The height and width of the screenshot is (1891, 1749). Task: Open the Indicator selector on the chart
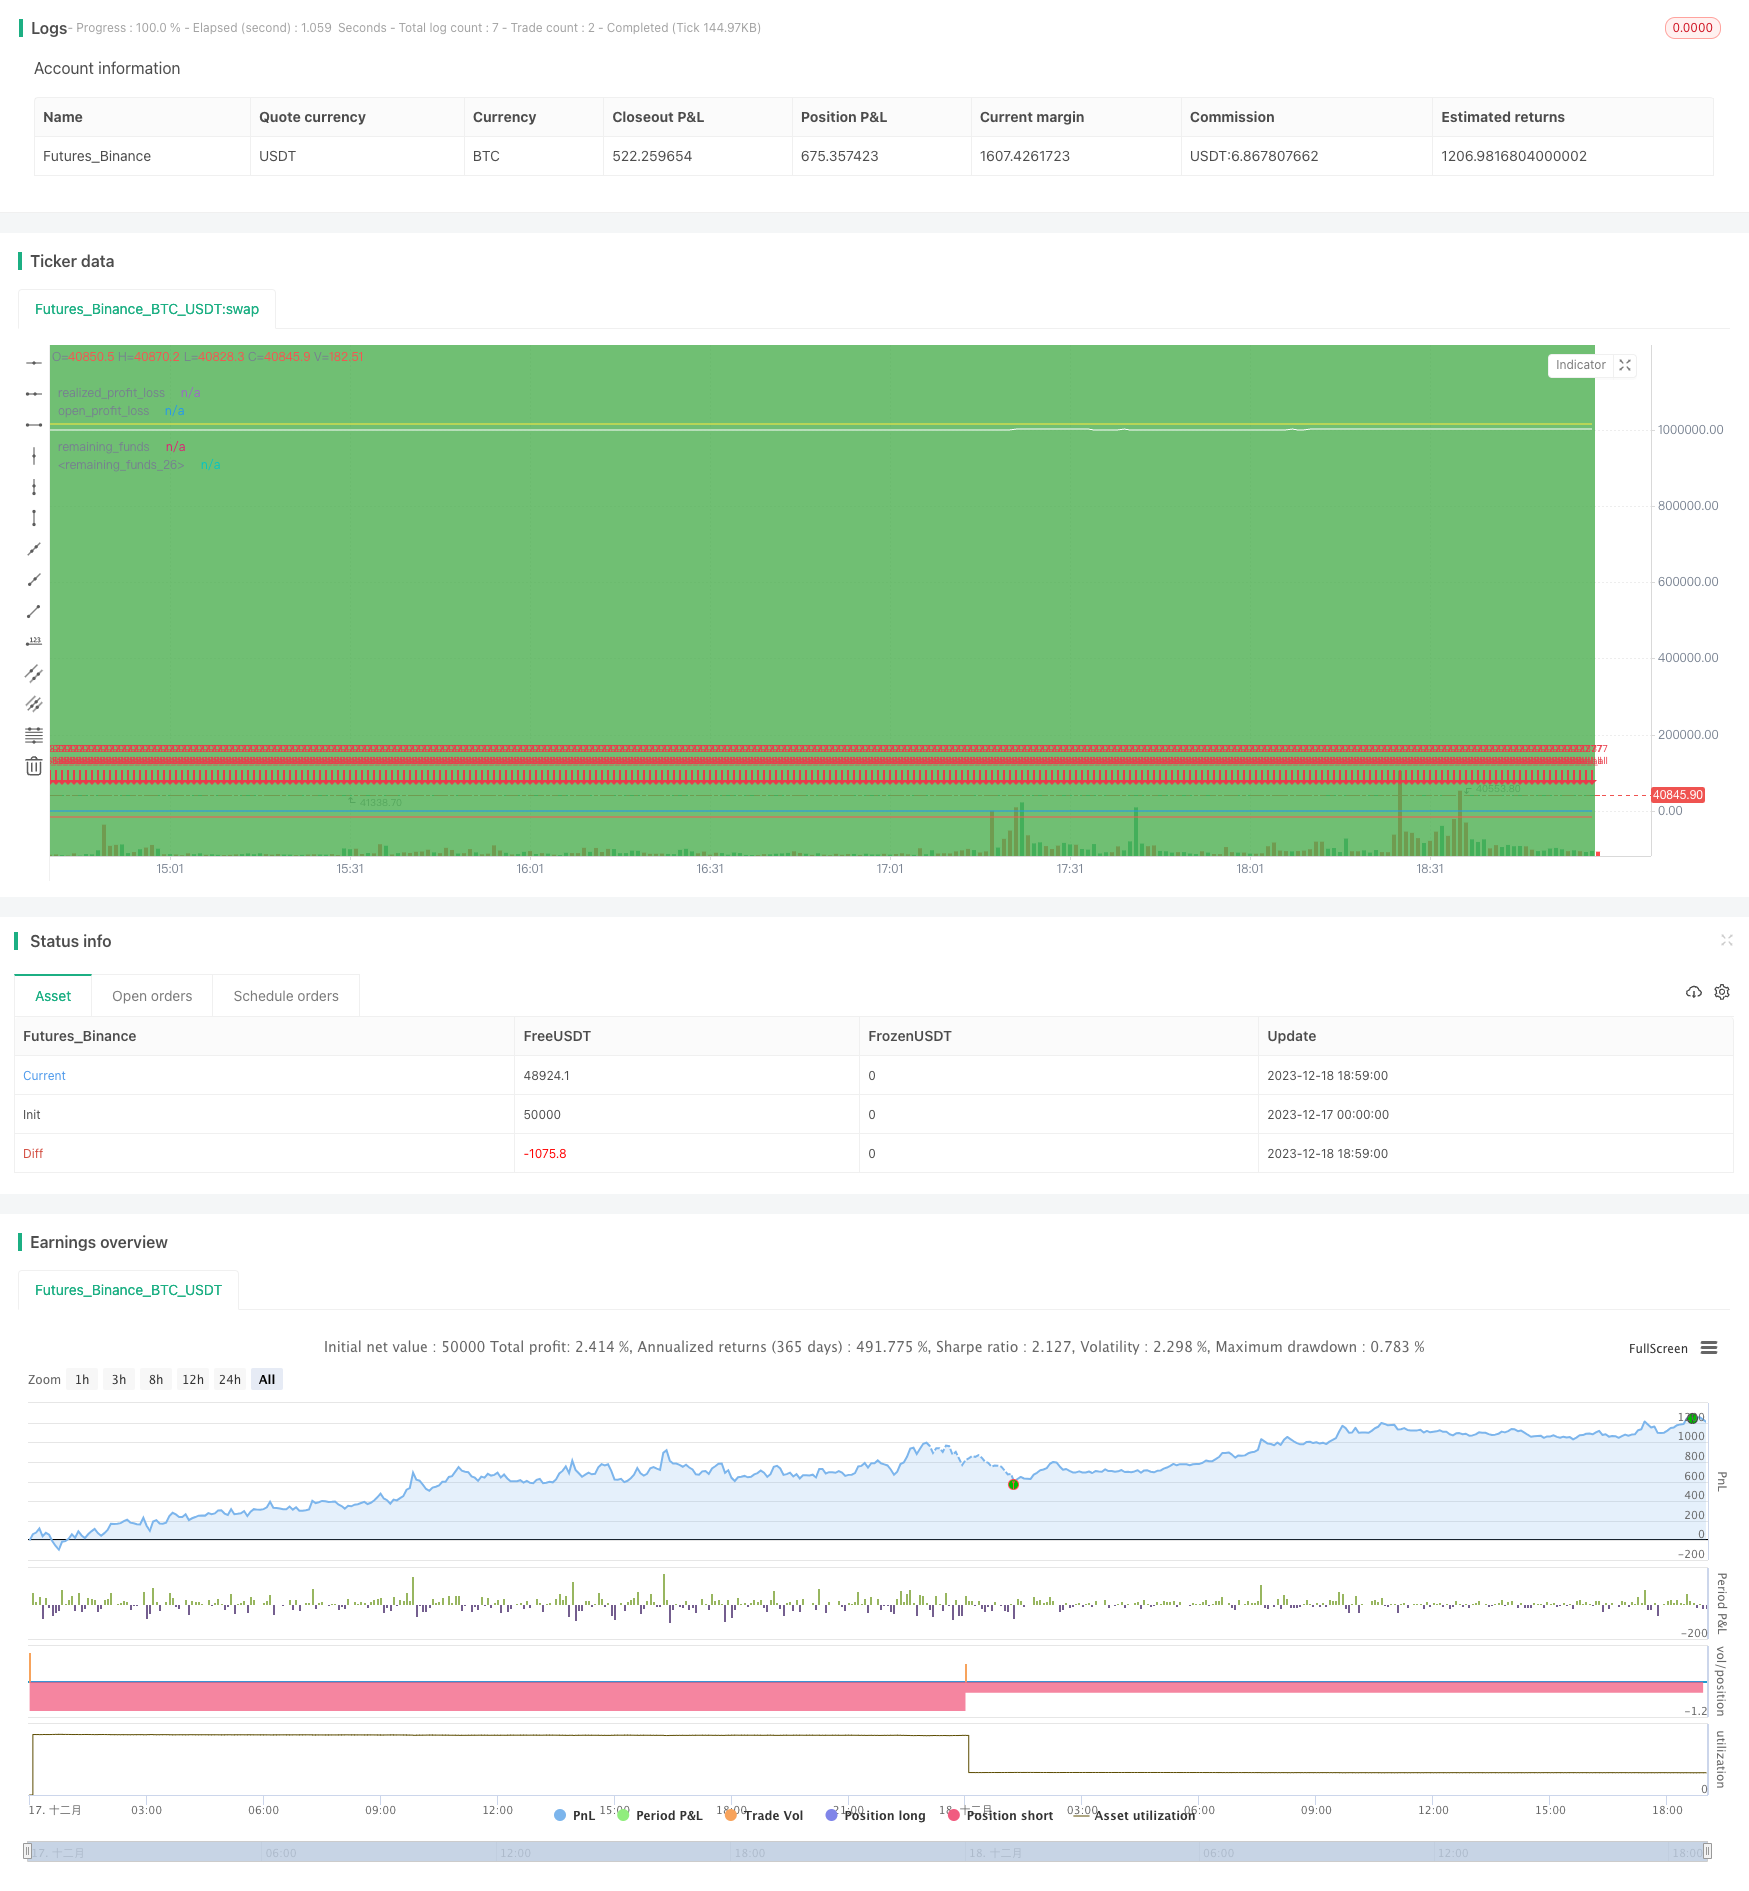tap(1579, 365)
